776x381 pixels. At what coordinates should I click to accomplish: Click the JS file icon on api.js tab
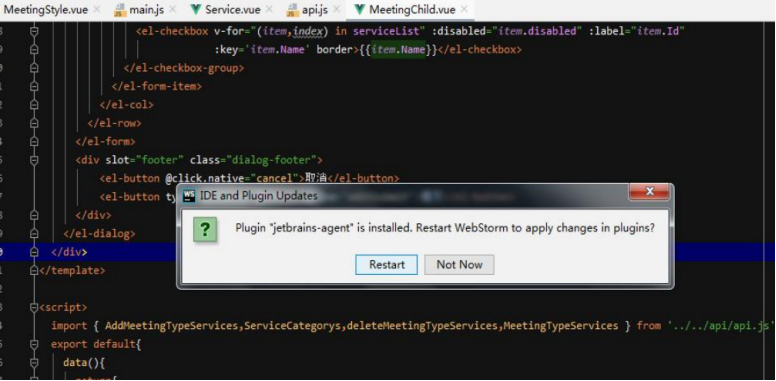(x=292, y=9)
